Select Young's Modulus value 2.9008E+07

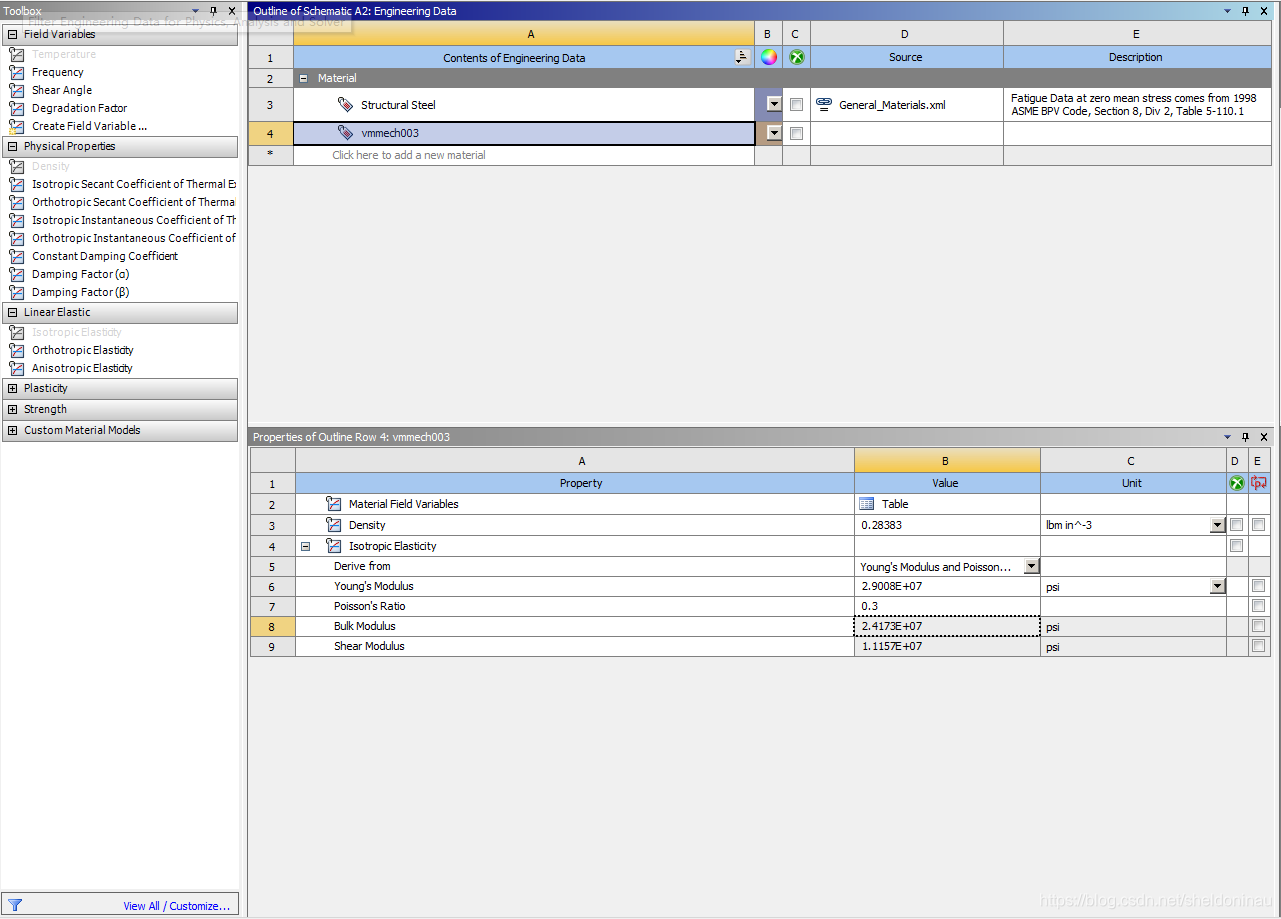pos(947,586)
